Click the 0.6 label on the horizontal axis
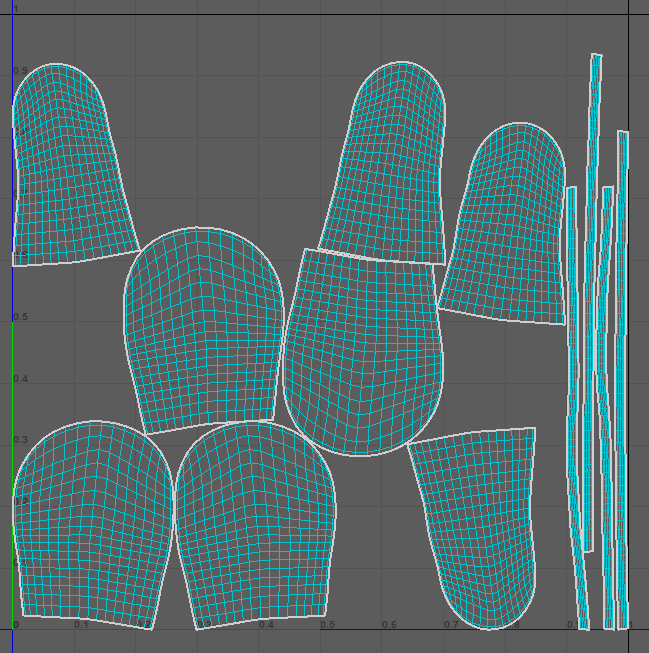The width and height of the screenshot is (649, 653). (389, 624)
